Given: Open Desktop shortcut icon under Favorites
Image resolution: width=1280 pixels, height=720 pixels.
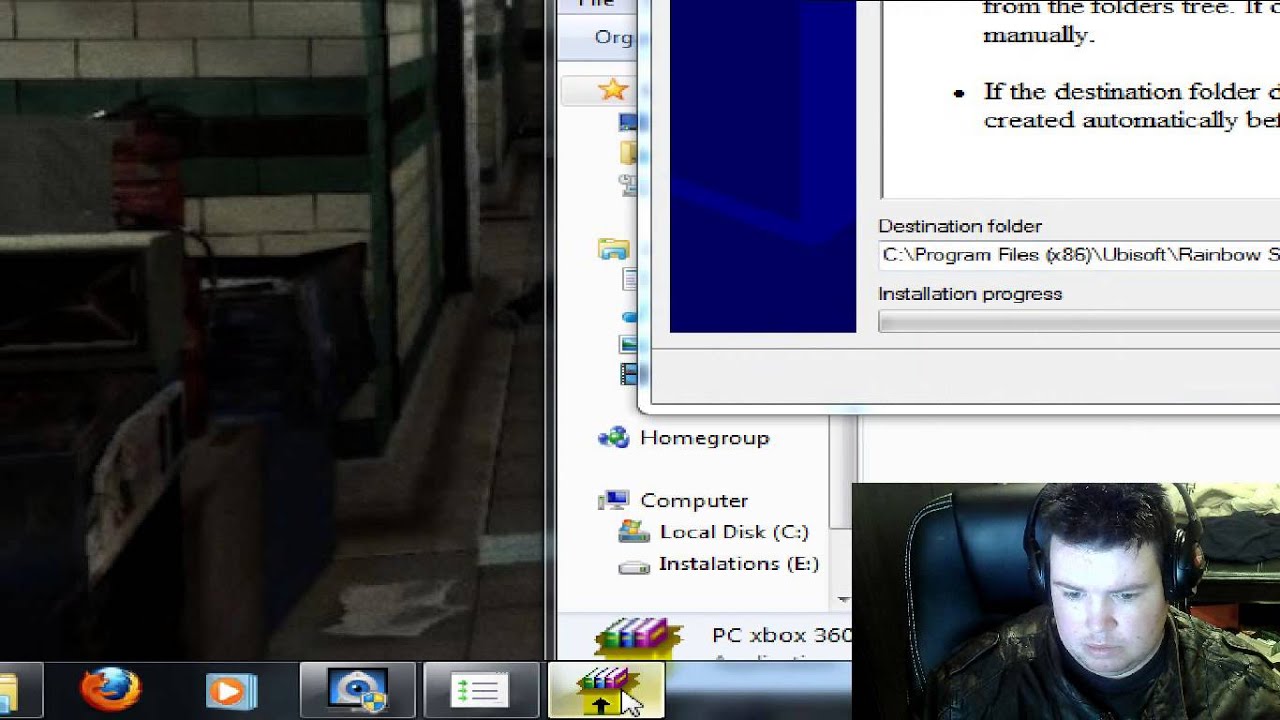Looking at the screenshot, I should click(x=628, y=122).
